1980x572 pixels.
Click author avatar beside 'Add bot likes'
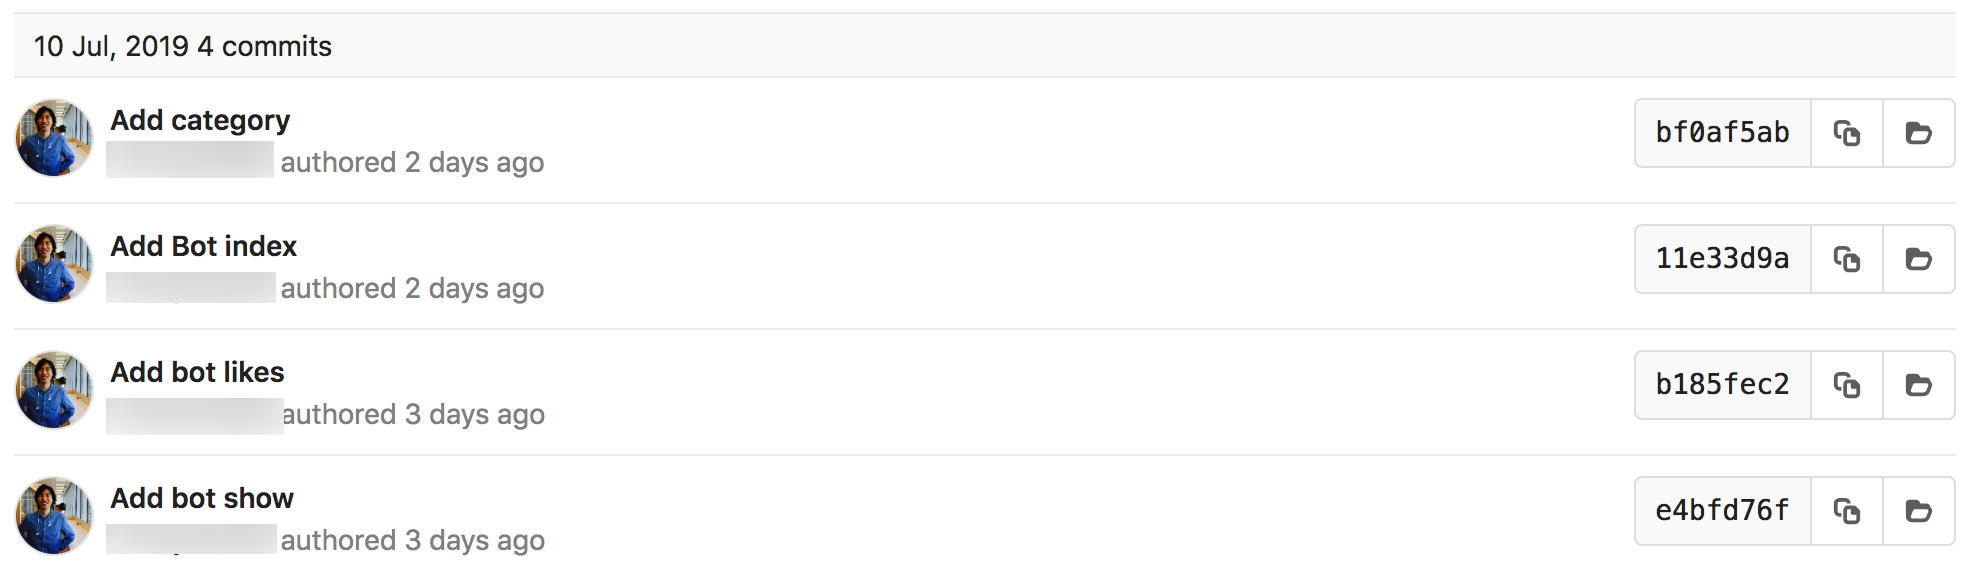pyautogui.click(x=54, y=390)
